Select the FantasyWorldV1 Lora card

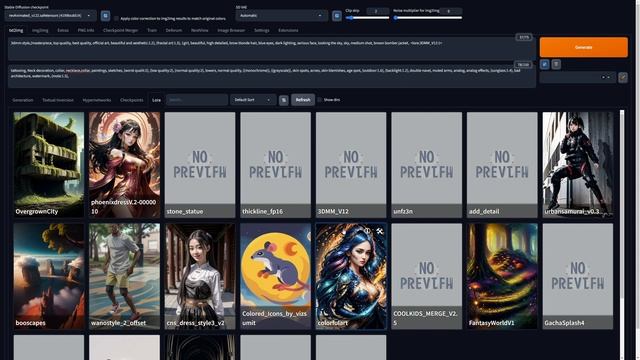click(502, 276)
